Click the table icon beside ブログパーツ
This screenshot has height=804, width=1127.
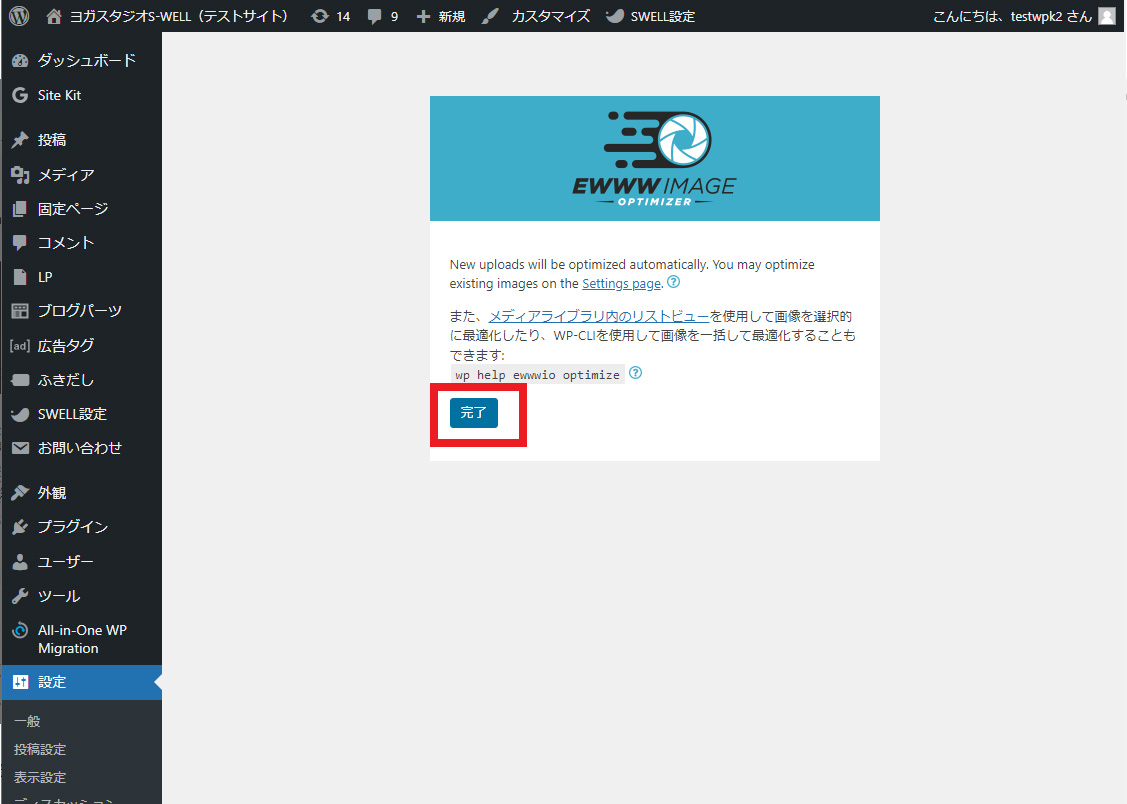(20, 310)
